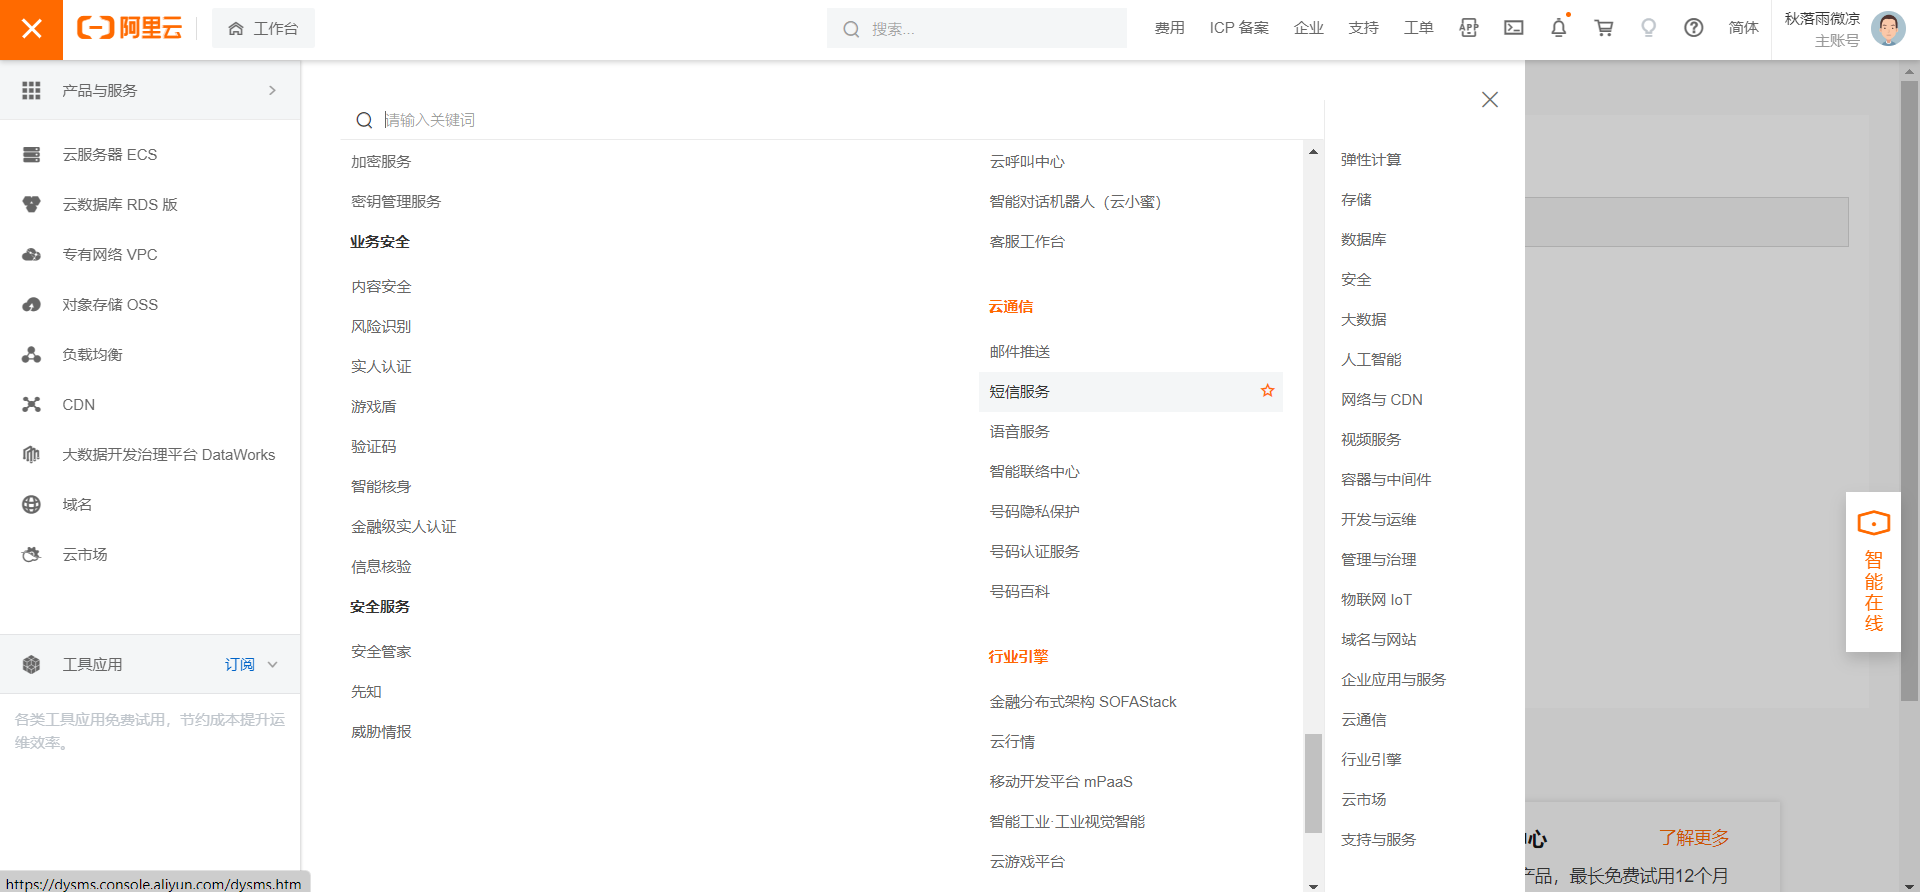Jump to 数据库 category
Image resolution: width=1920 pixels, height=892 pixels.
[x=1363, y=240]
